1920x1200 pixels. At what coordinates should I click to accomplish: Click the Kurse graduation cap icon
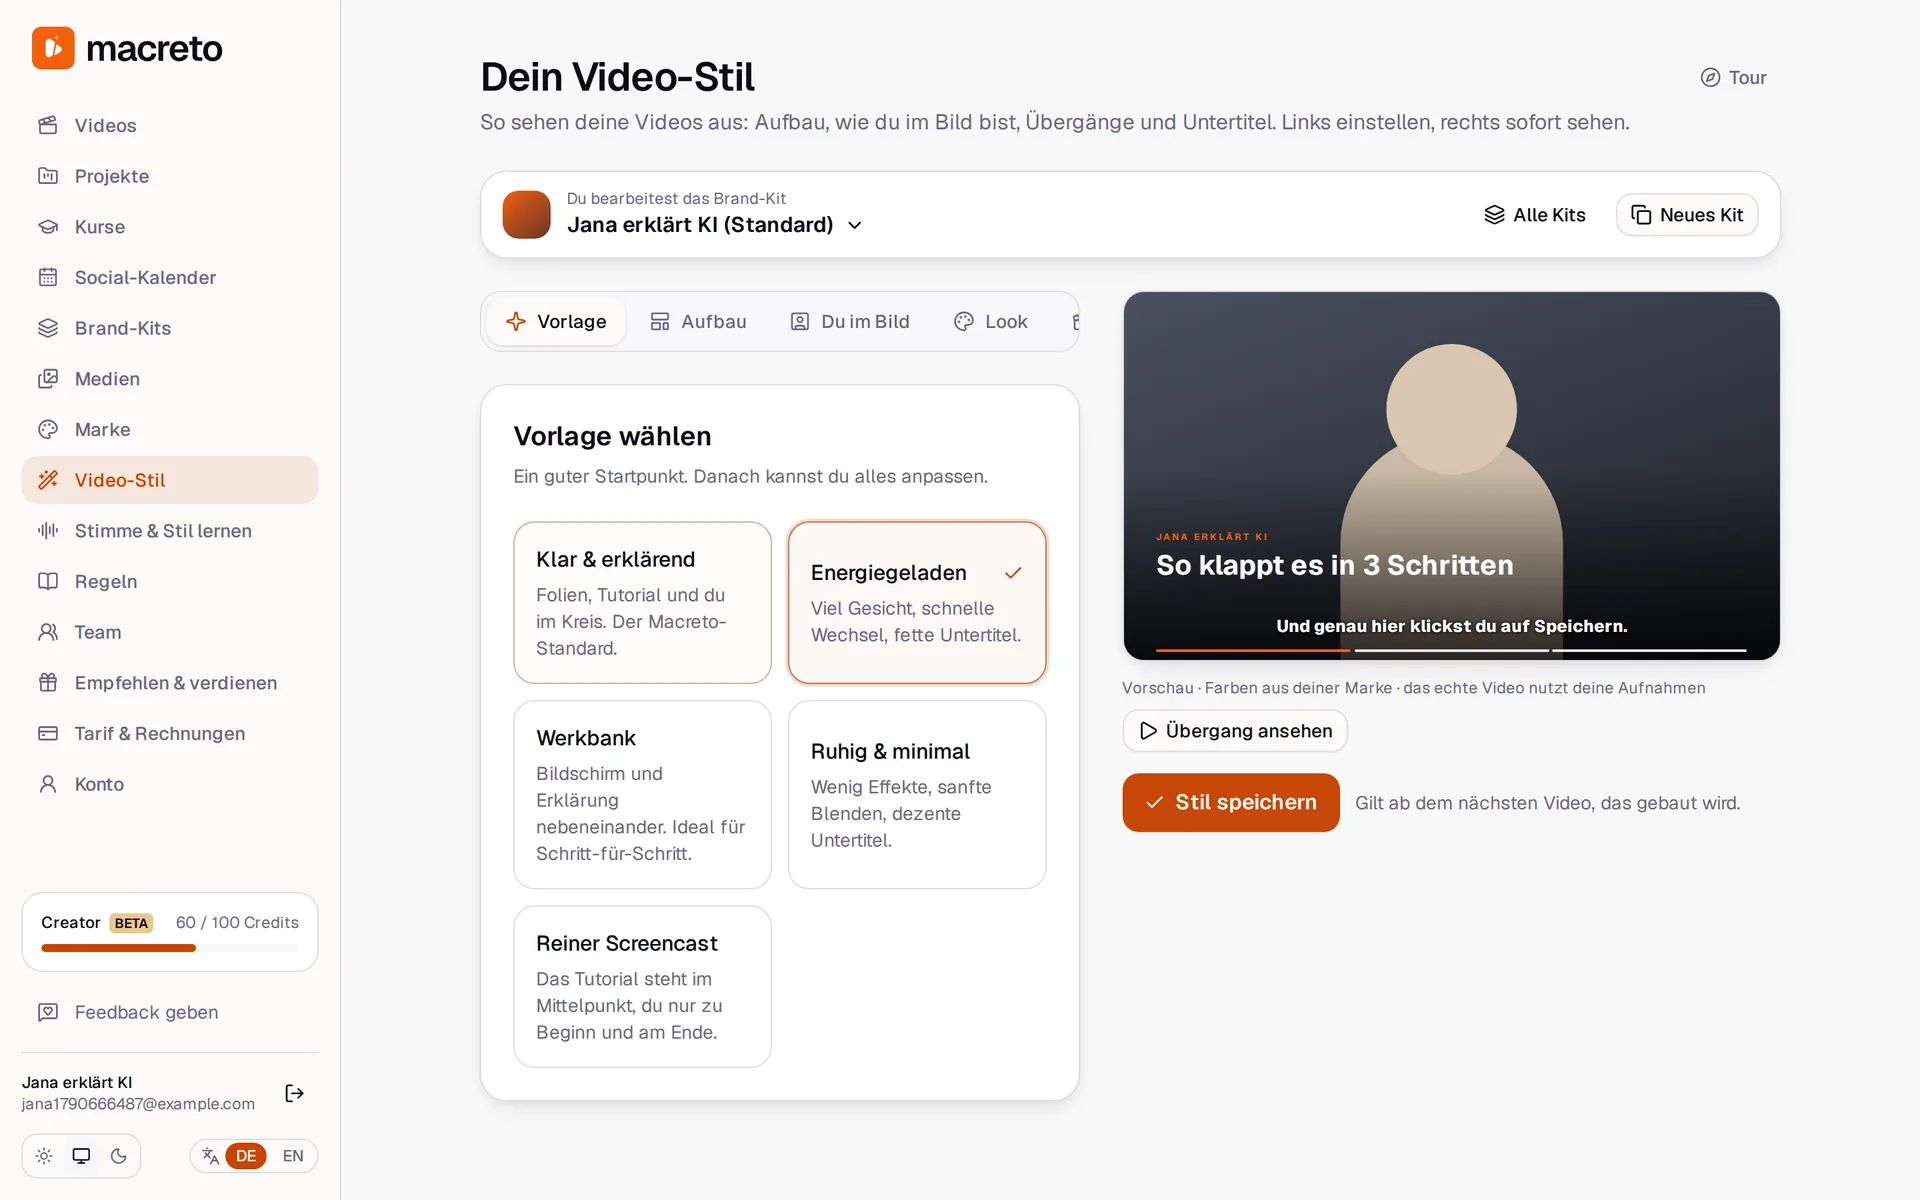click(x=48, y=227)
